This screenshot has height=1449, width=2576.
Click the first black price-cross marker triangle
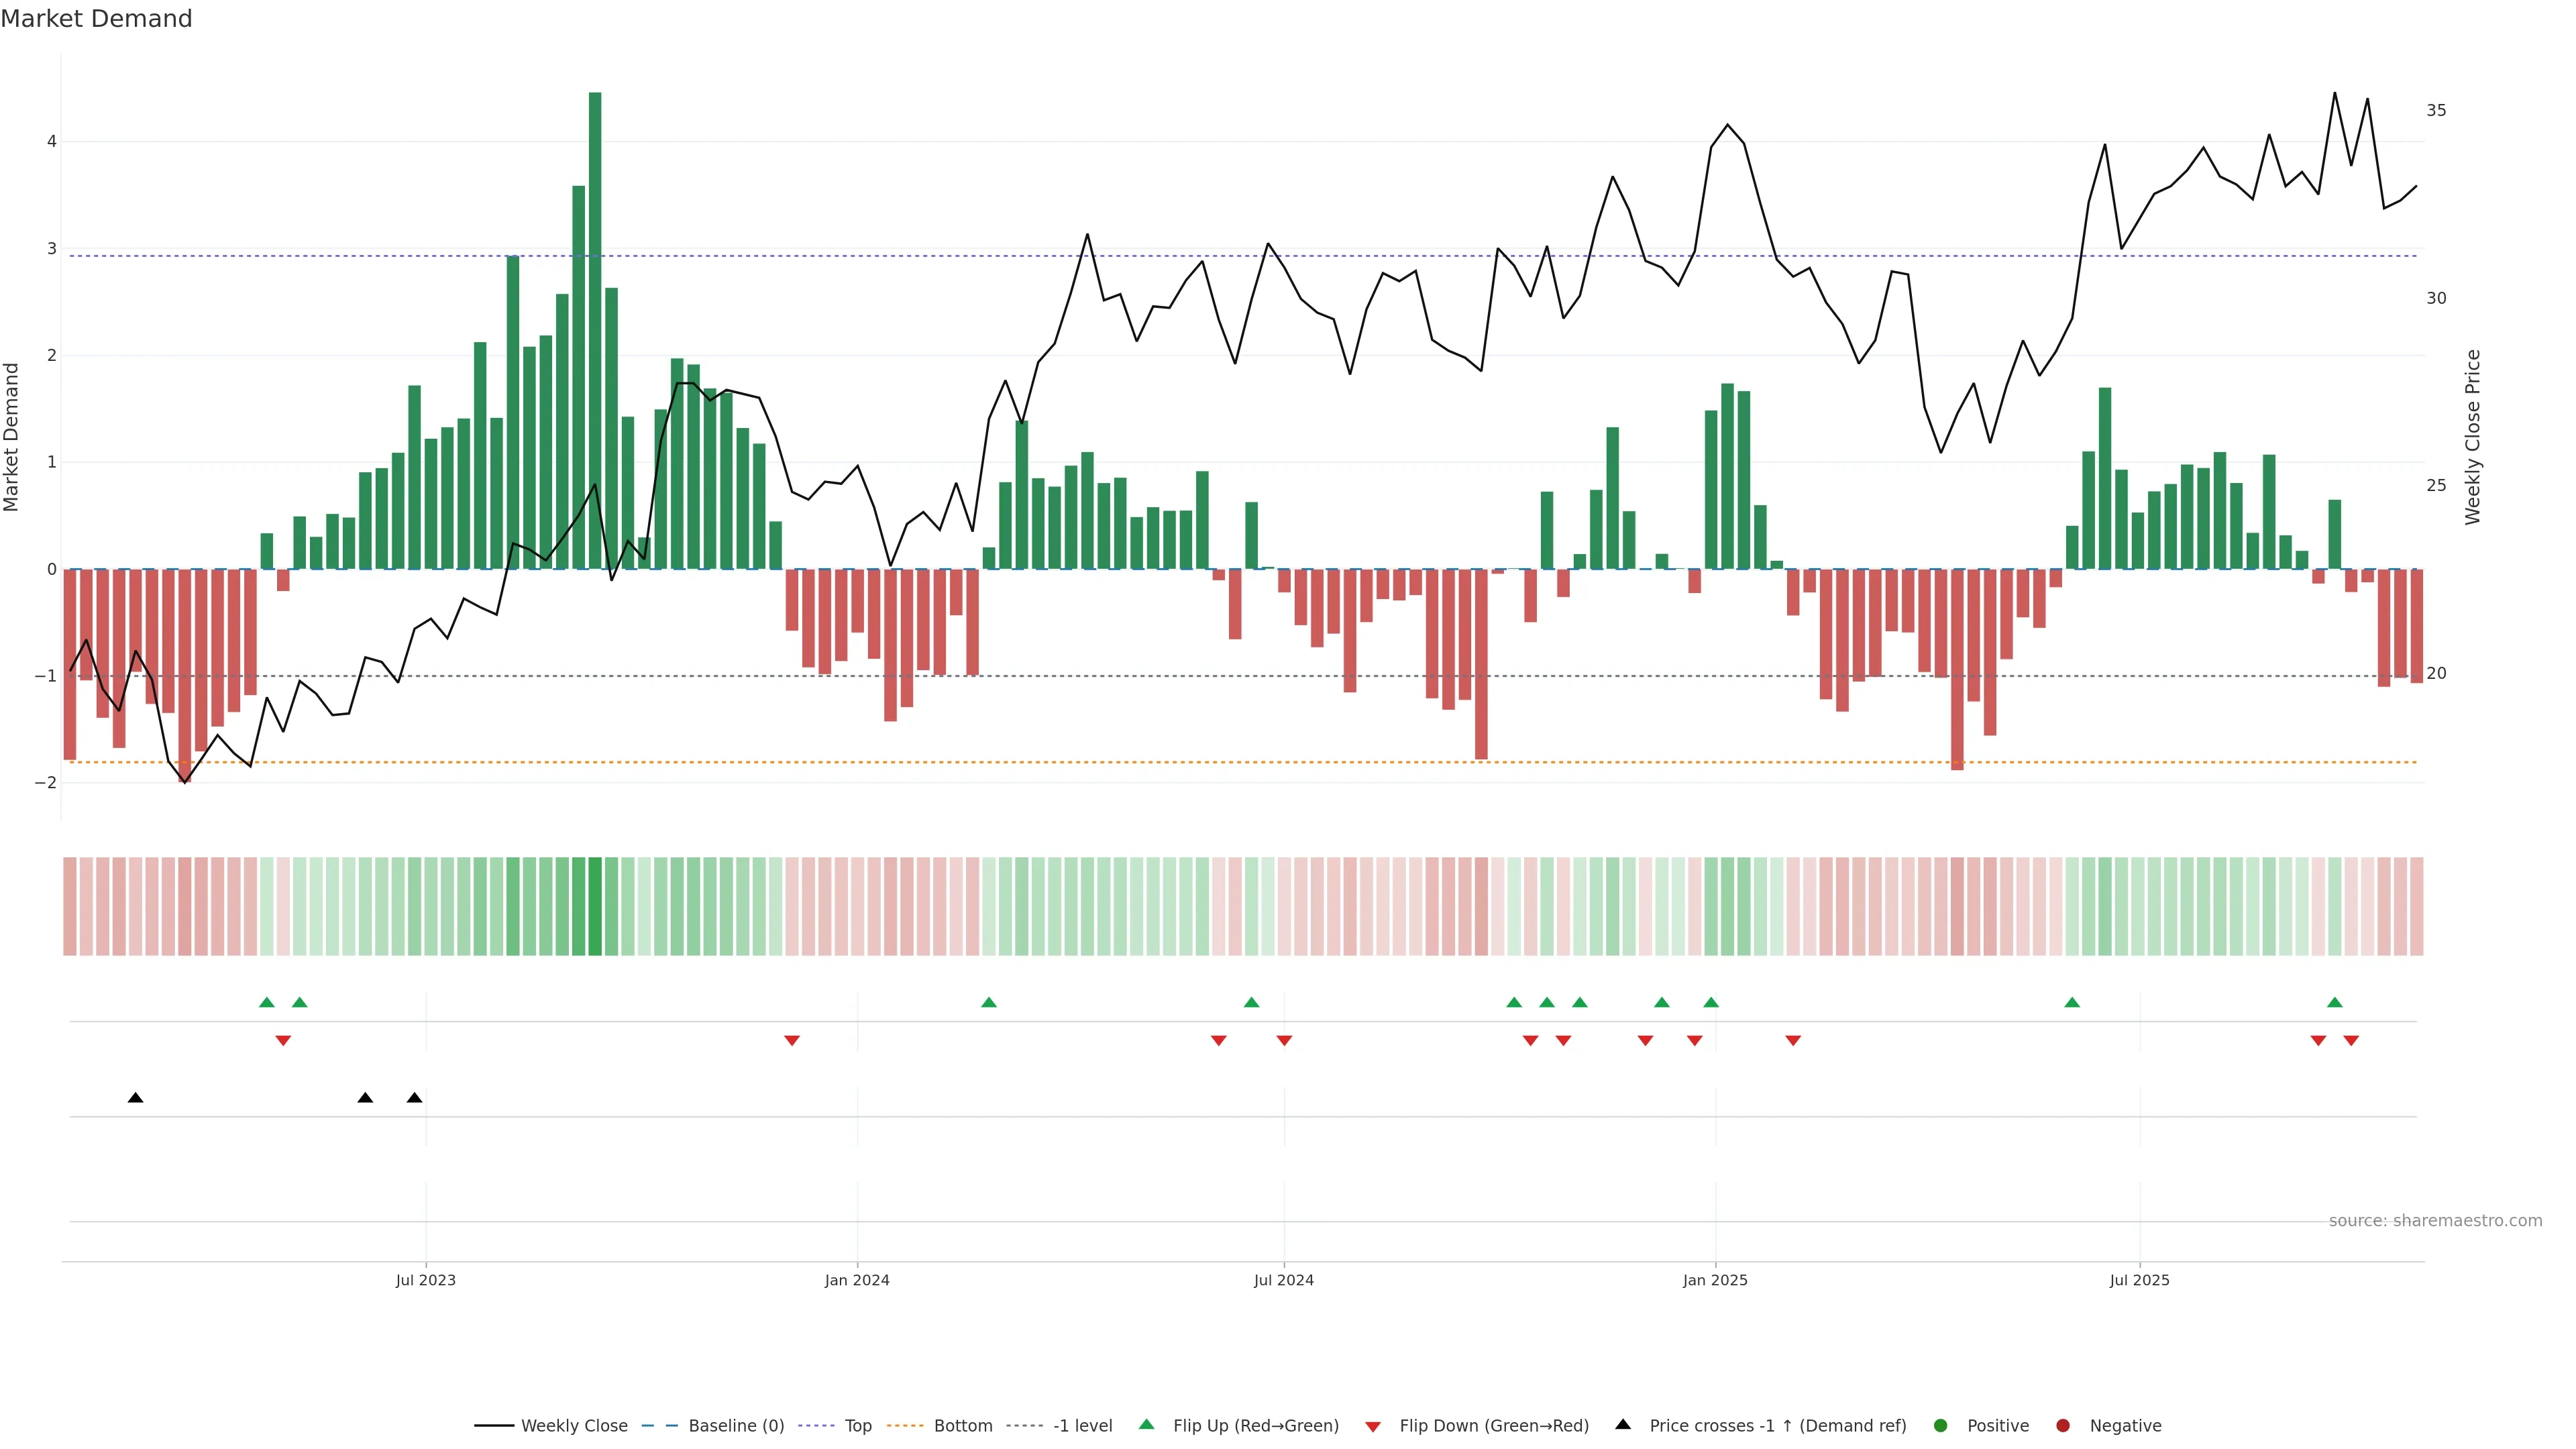point(136,1098)
